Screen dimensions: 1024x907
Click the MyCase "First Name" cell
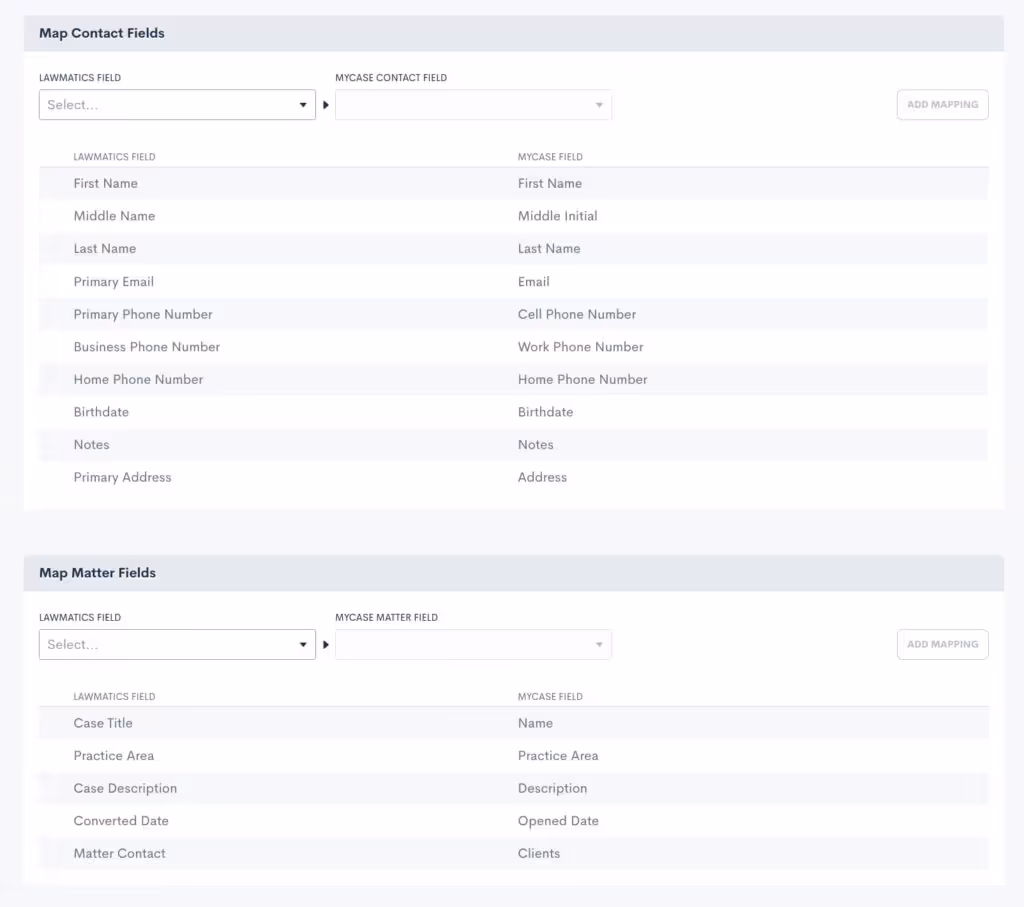[550, 183]
